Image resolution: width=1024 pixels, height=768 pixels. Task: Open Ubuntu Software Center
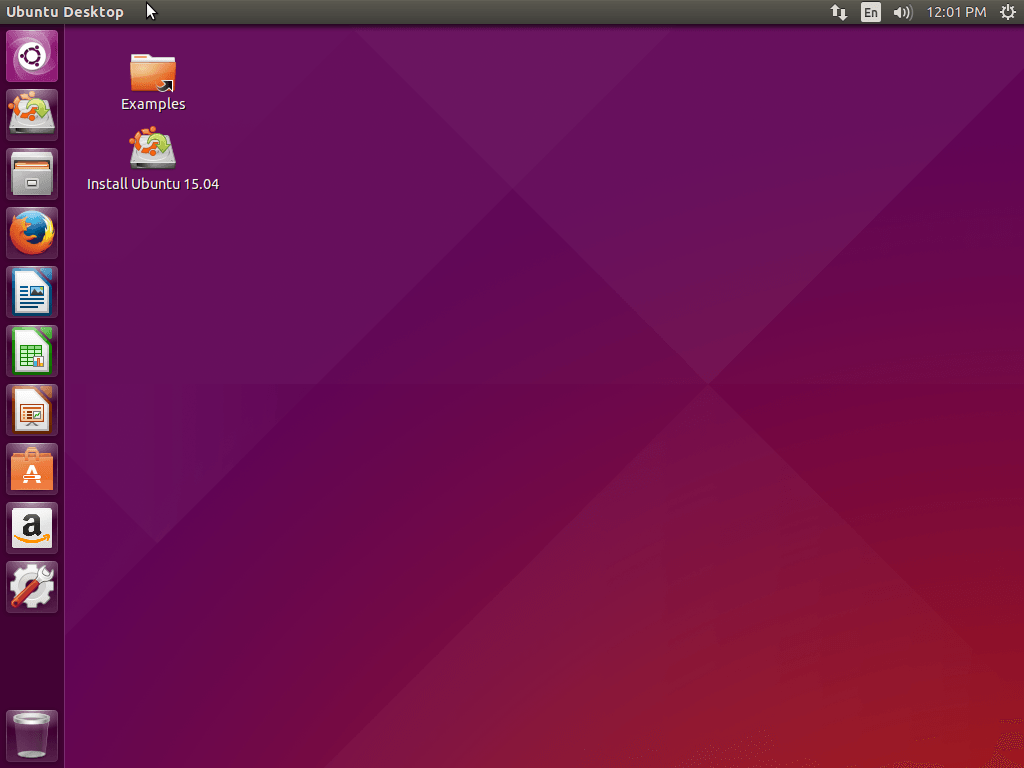click(x=32, y=469)
